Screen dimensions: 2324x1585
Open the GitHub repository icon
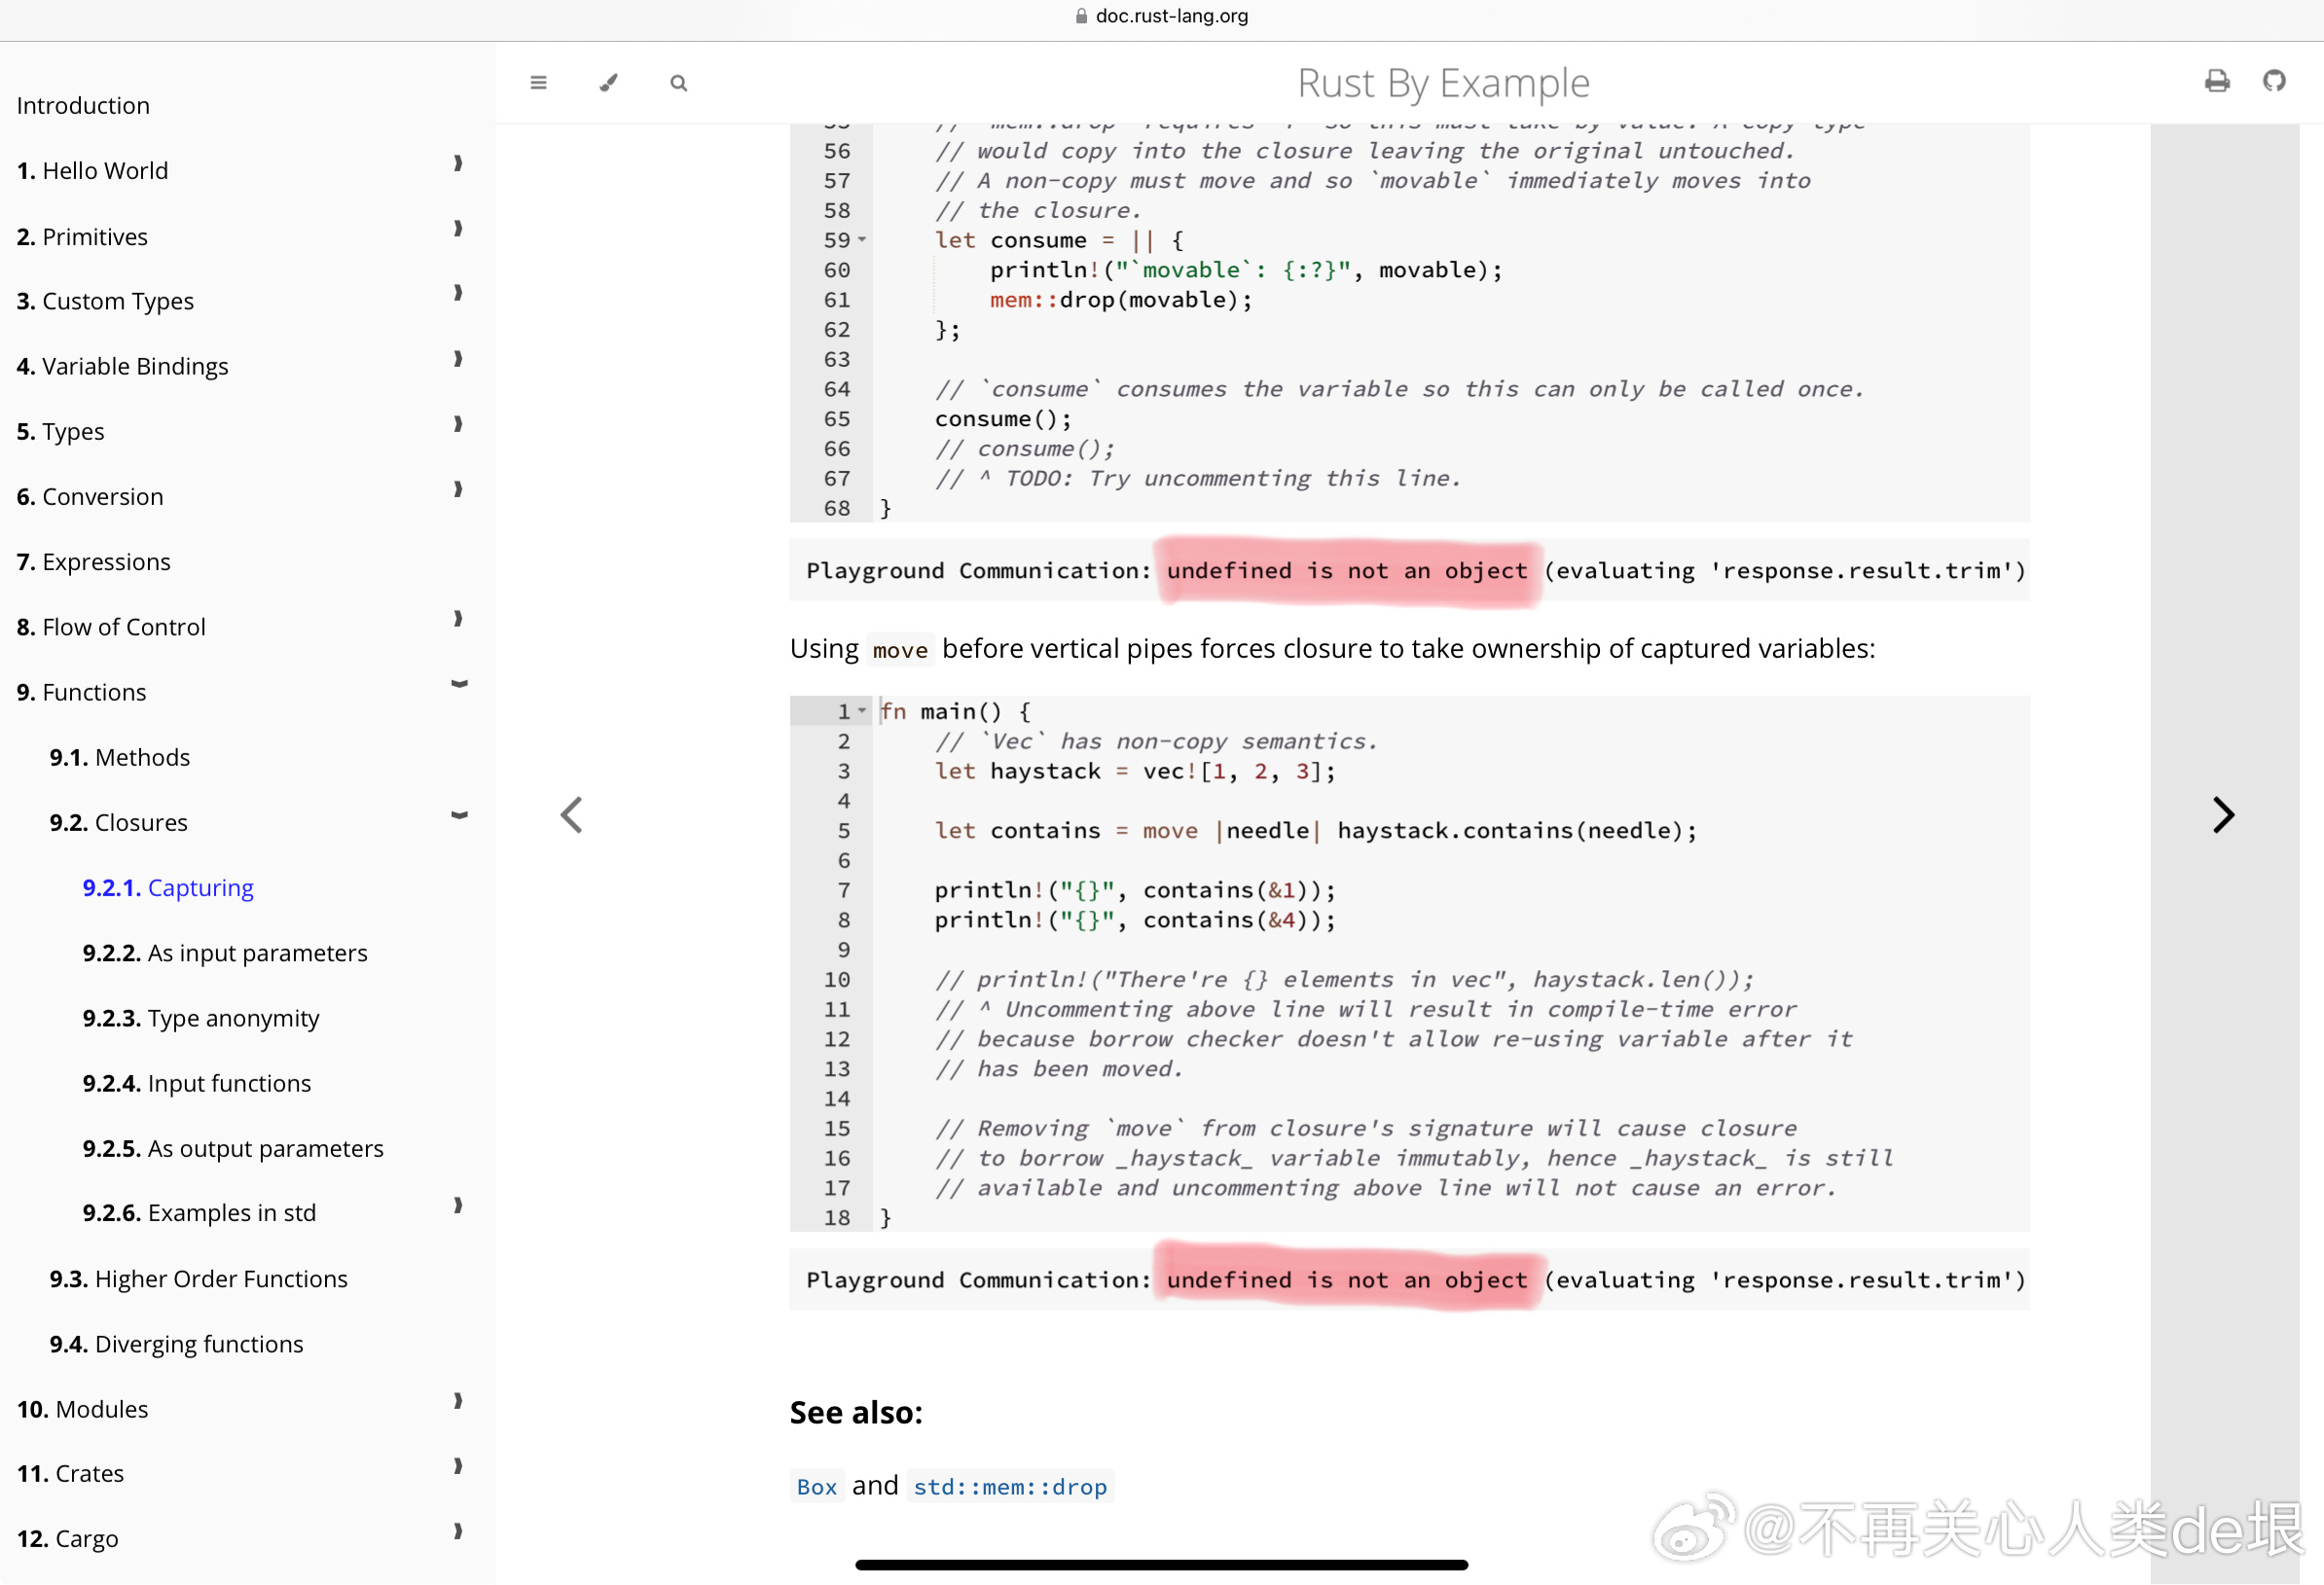[2274, 81]
